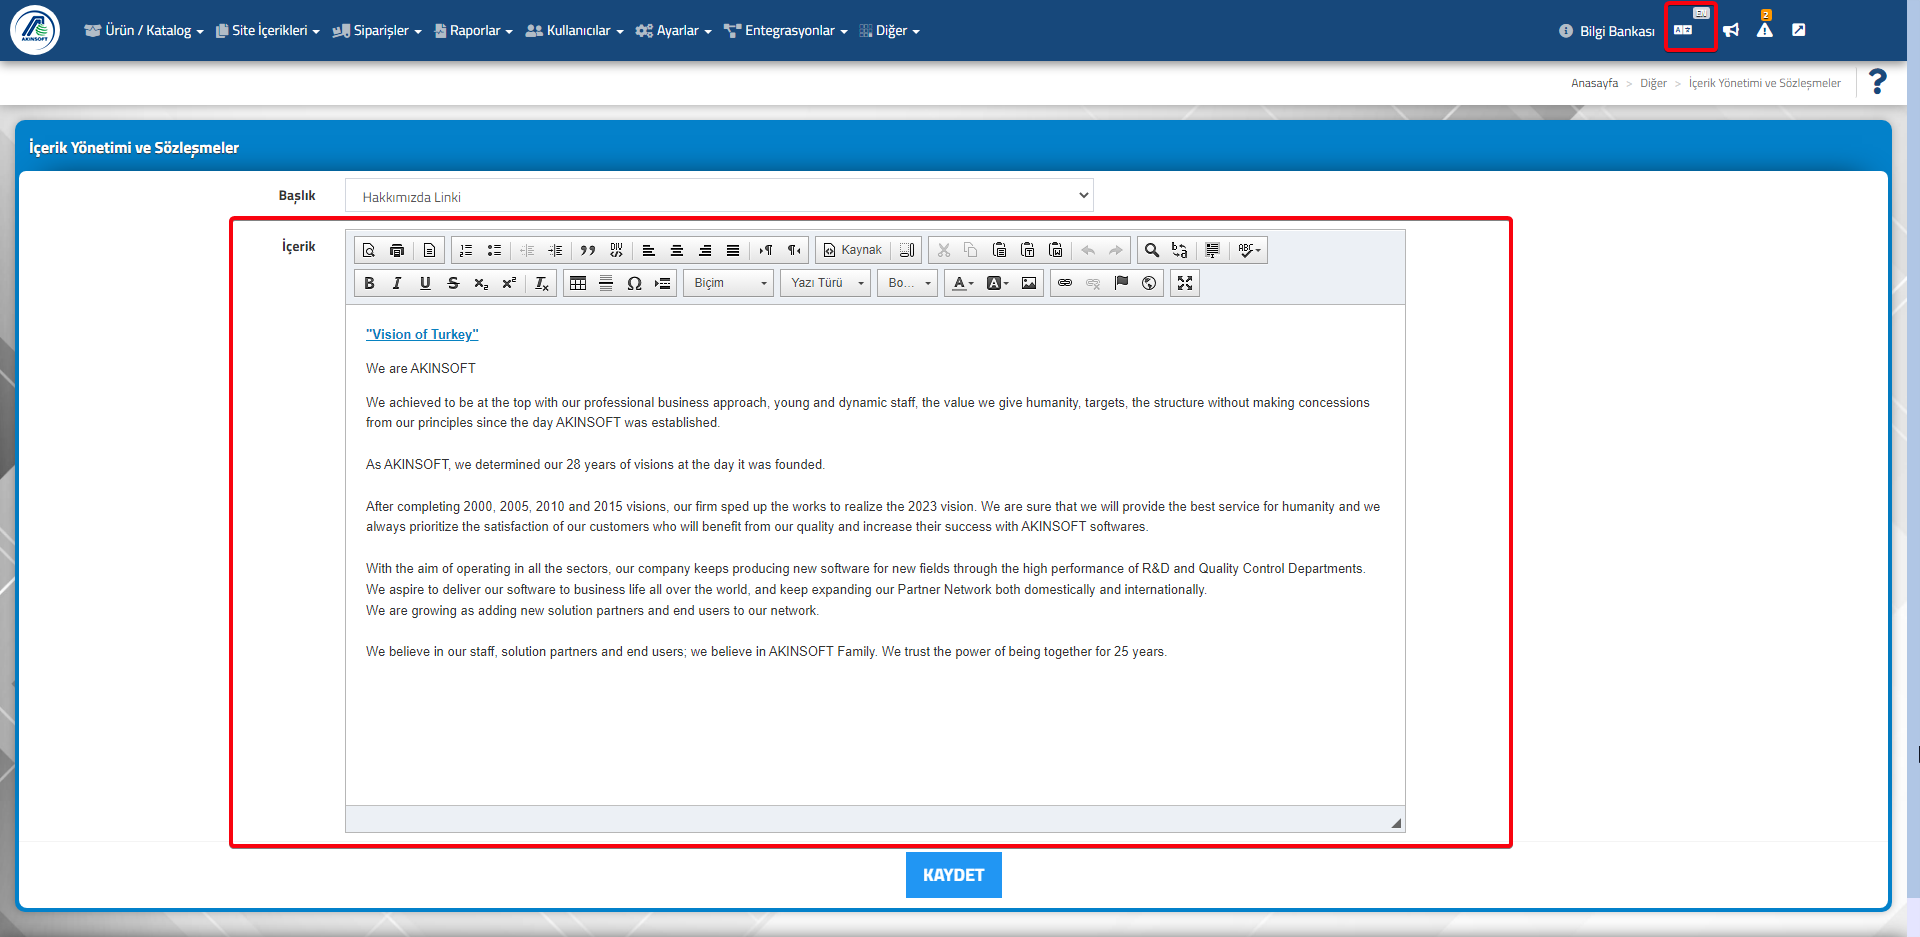Click the KAYDET save button

(954, 875)
